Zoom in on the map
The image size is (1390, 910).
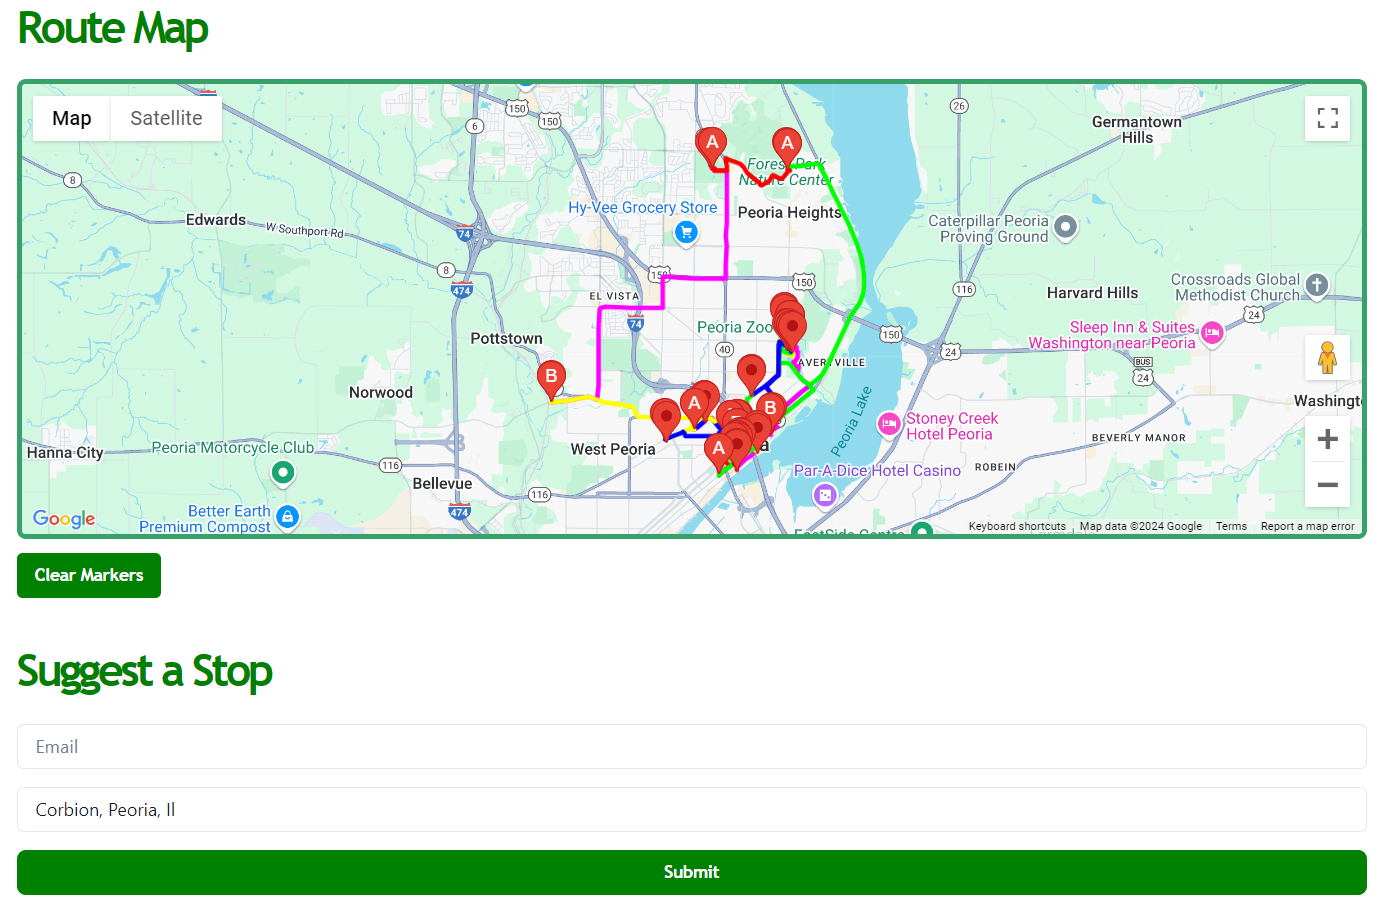coord(1327,439)
